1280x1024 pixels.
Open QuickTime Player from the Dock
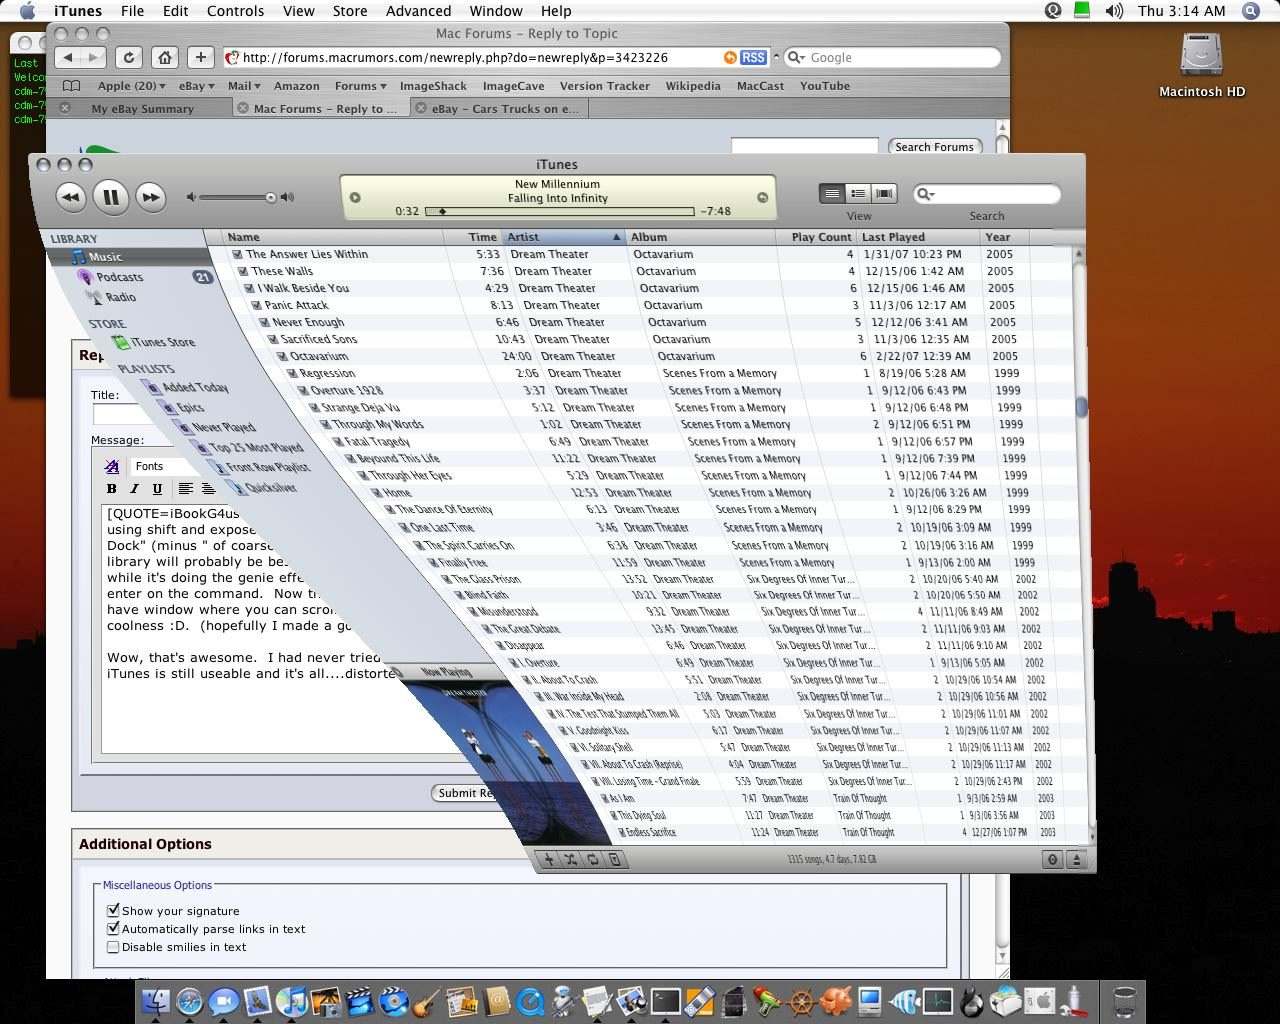[x=530, y=1001]
